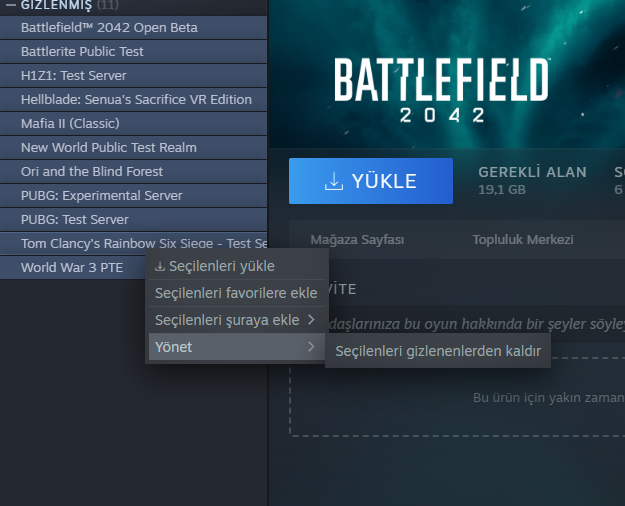Open Topluluk Merkezi link
Image resolution: width=625 pixels, height=506 pixels.
coord(523,240)
